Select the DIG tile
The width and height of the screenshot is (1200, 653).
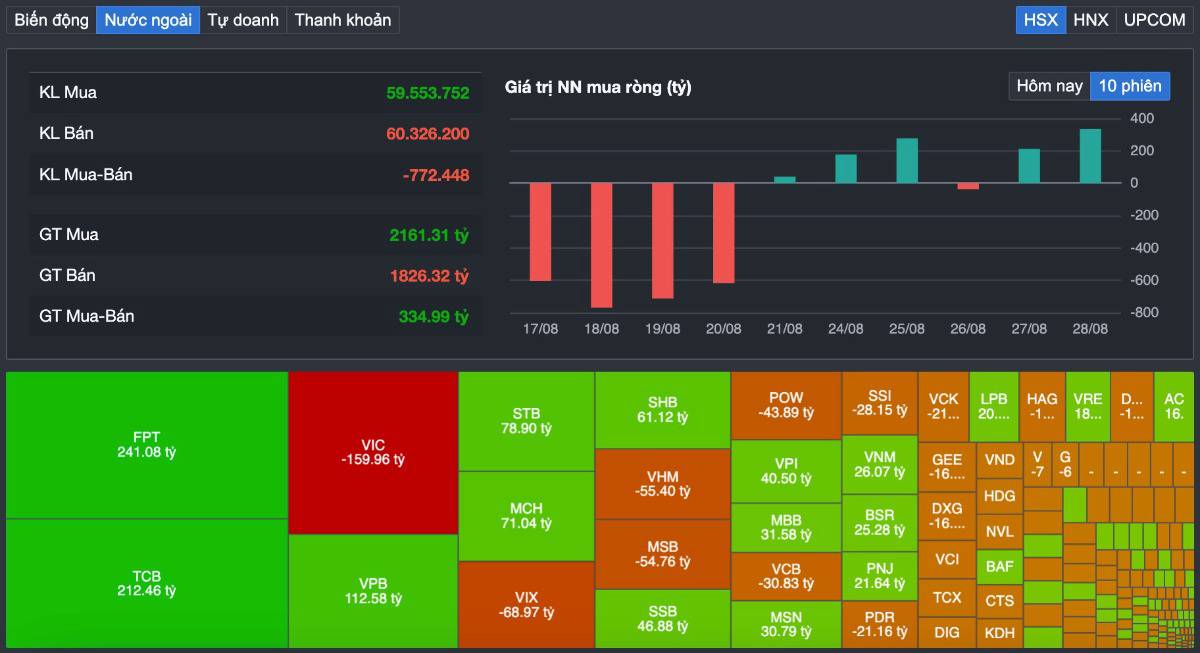pos(946,632)
